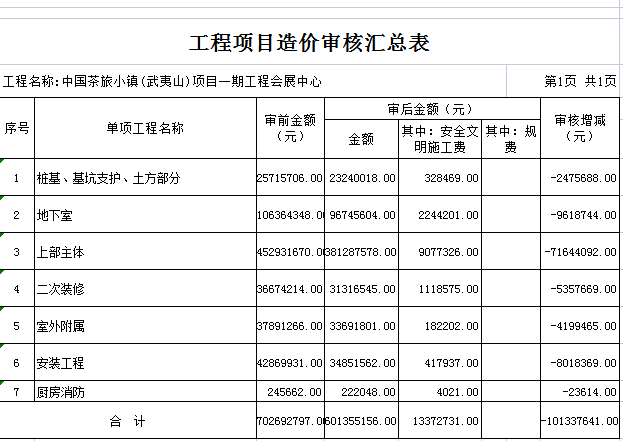Select cell value -23614.00
This screenshot has width=623, height=441.
580,392
